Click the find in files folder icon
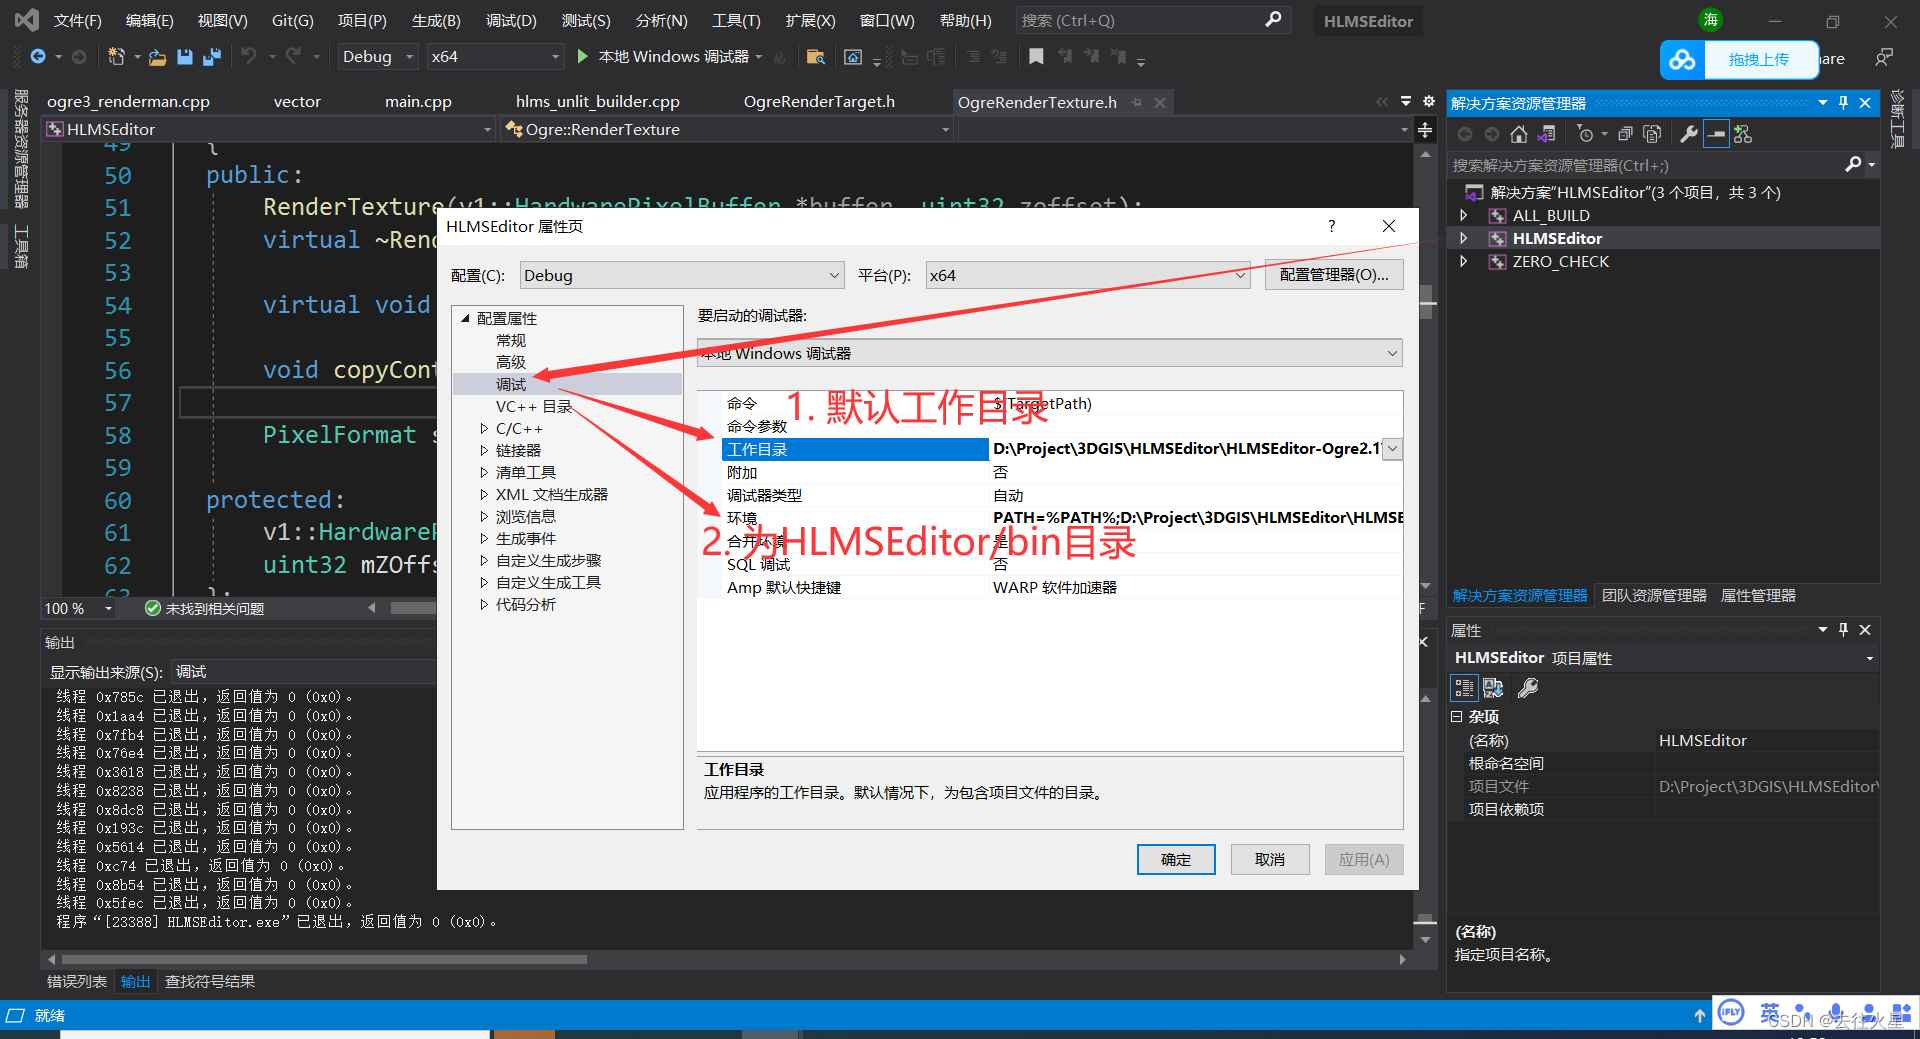Screen dimensions: 1920x1039 tap(816, 57)
